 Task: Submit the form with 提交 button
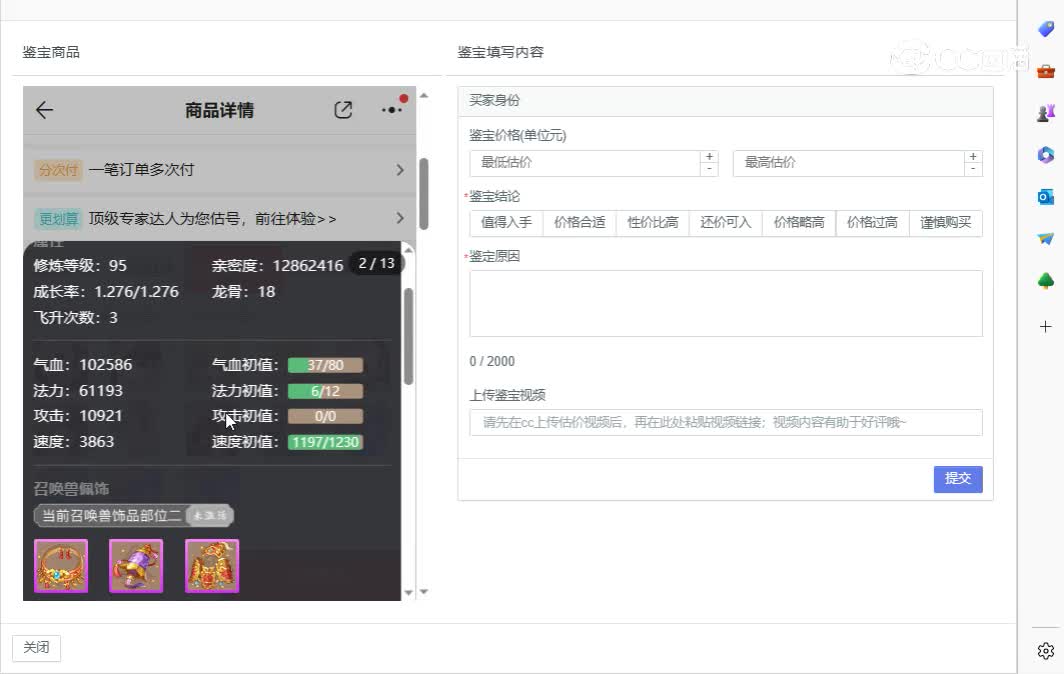coord(958,479)
